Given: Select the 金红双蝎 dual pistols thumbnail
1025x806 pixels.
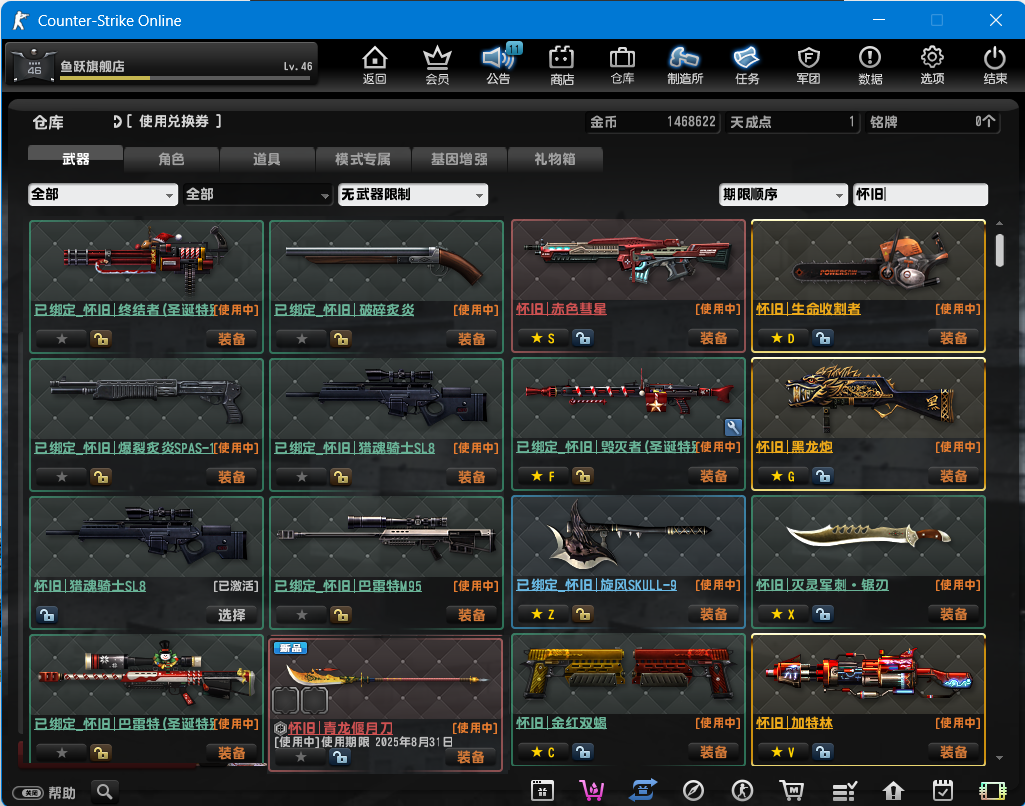Looking at the screenshot, I should point(628,673).
